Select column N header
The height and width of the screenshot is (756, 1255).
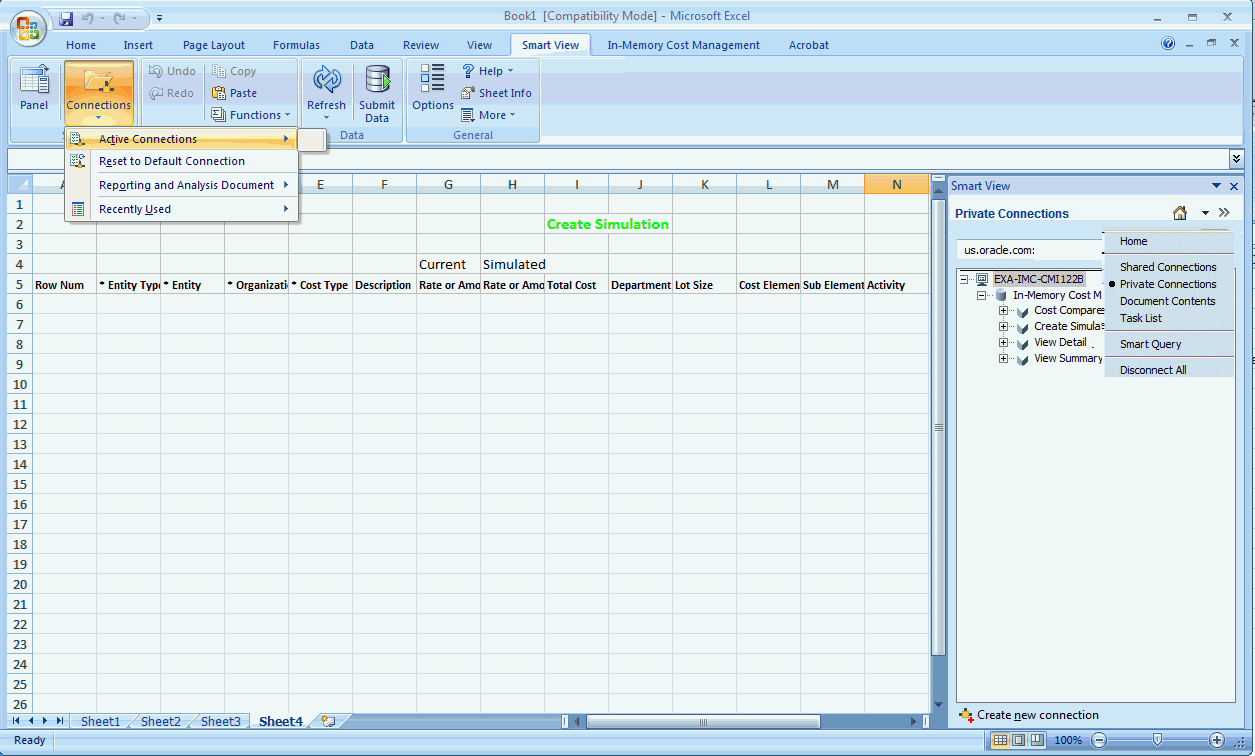896,184
